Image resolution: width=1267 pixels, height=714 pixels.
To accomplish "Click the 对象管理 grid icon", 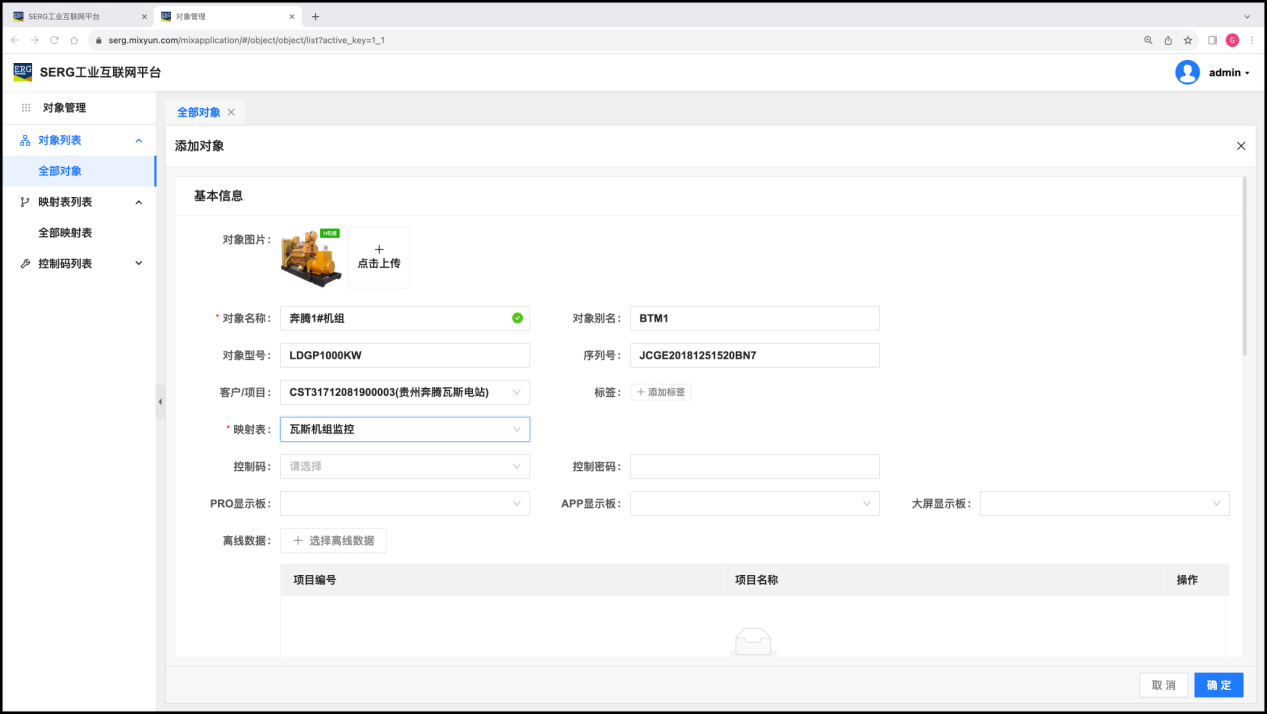I will (x=26, y=108).
